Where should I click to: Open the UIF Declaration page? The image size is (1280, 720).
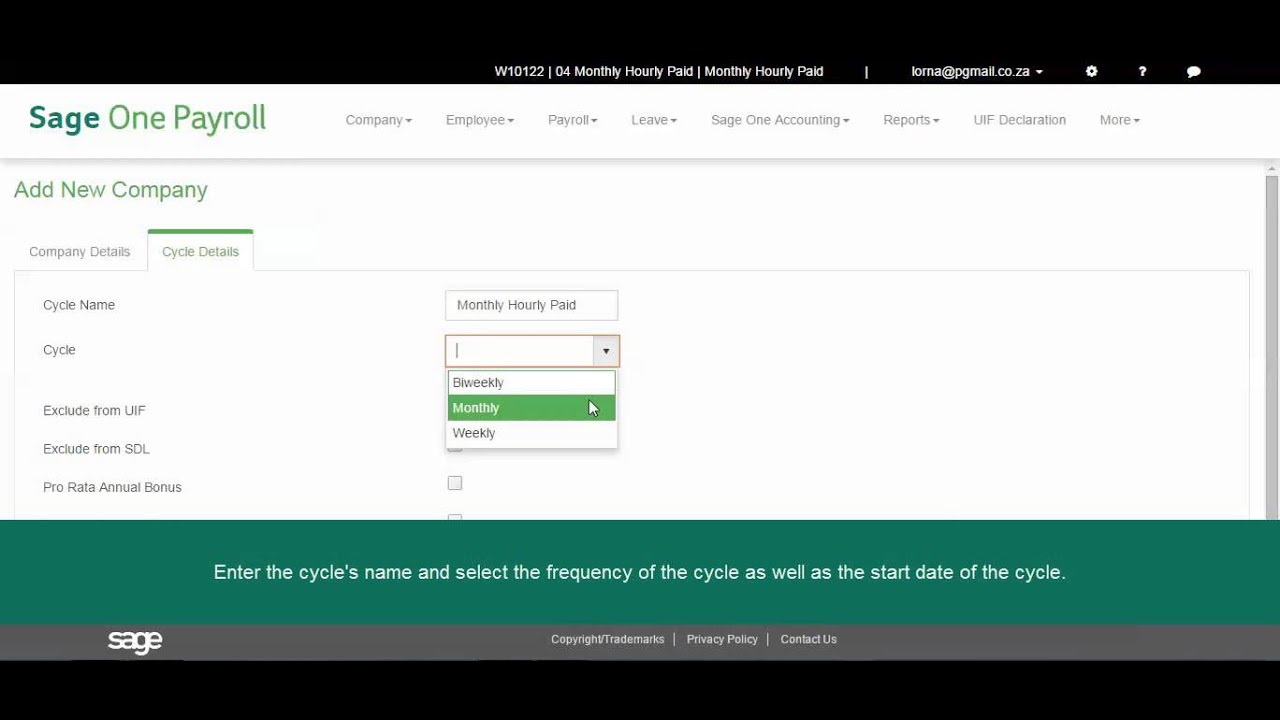click(1019, 120)
